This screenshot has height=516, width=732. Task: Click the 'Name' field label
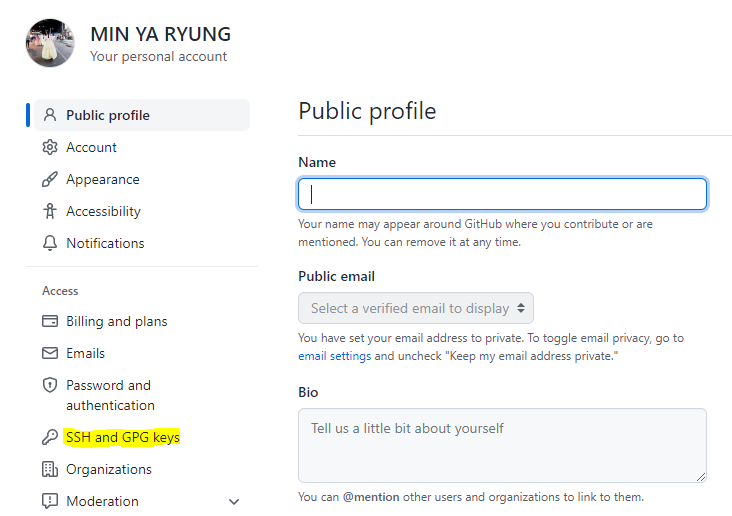click(317, 162)
